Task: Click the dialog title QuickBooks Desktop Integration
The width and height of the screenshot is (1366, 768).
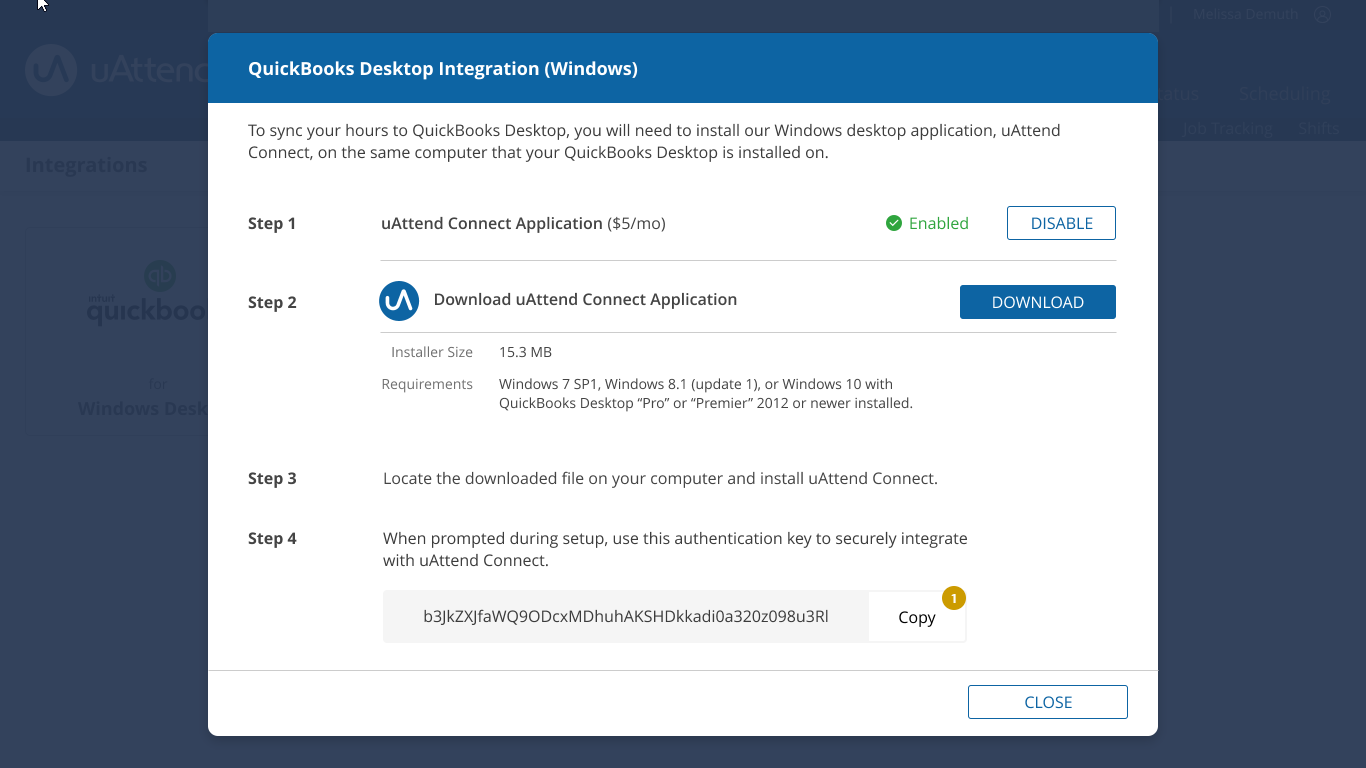Action: (x=443, y=68)
